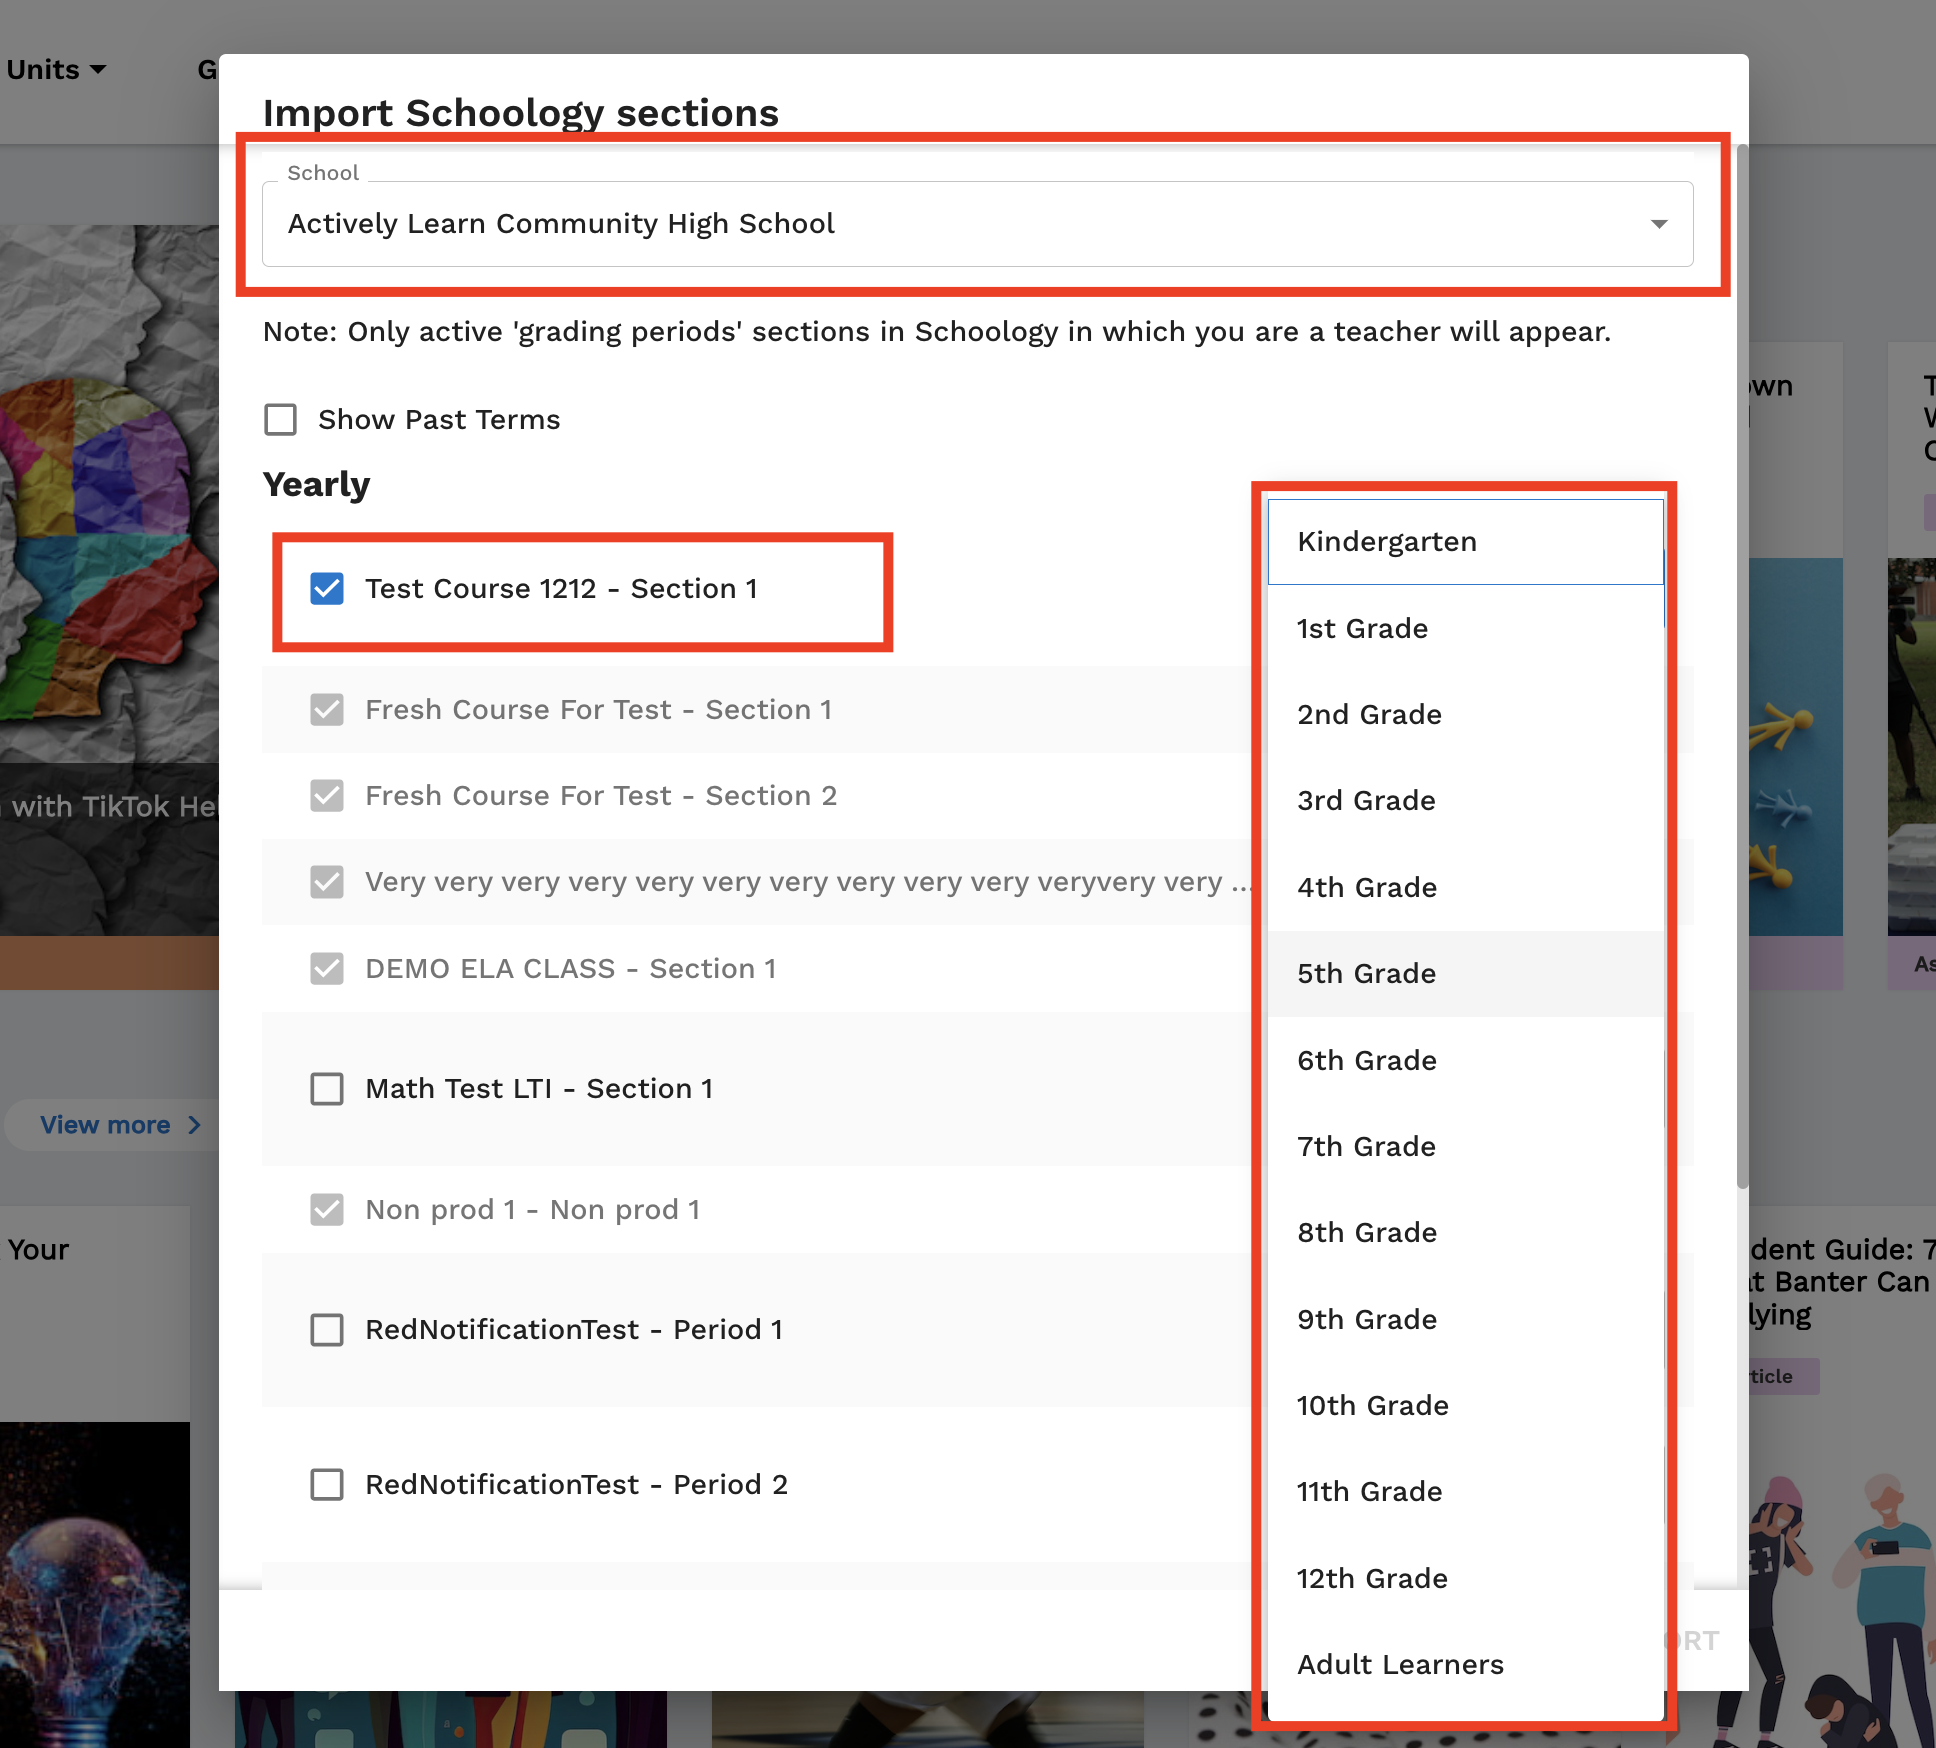Click the View more chevron icon
Screen dimensions: 1936x1748
pyautogui.click(x=195, y=1125)
